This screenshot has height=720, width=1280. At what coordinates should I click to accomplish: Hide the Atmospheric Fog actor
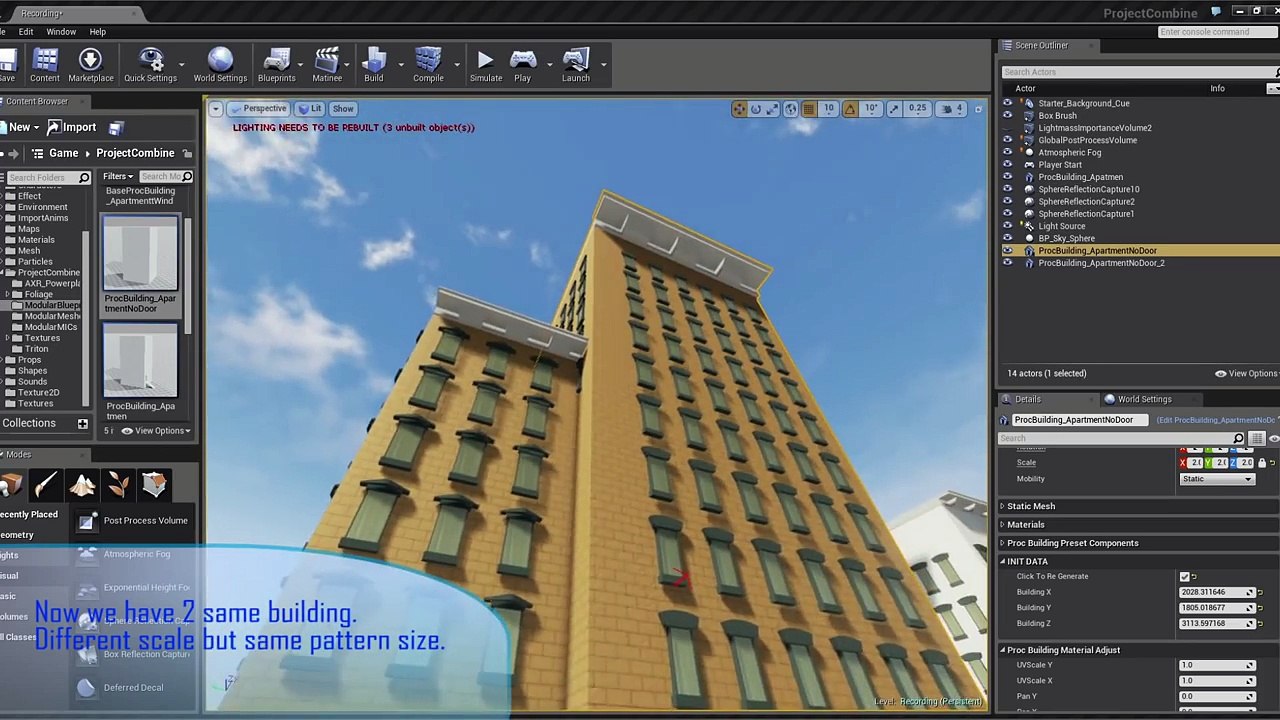pyautogui.click(x=1007, y=153)
